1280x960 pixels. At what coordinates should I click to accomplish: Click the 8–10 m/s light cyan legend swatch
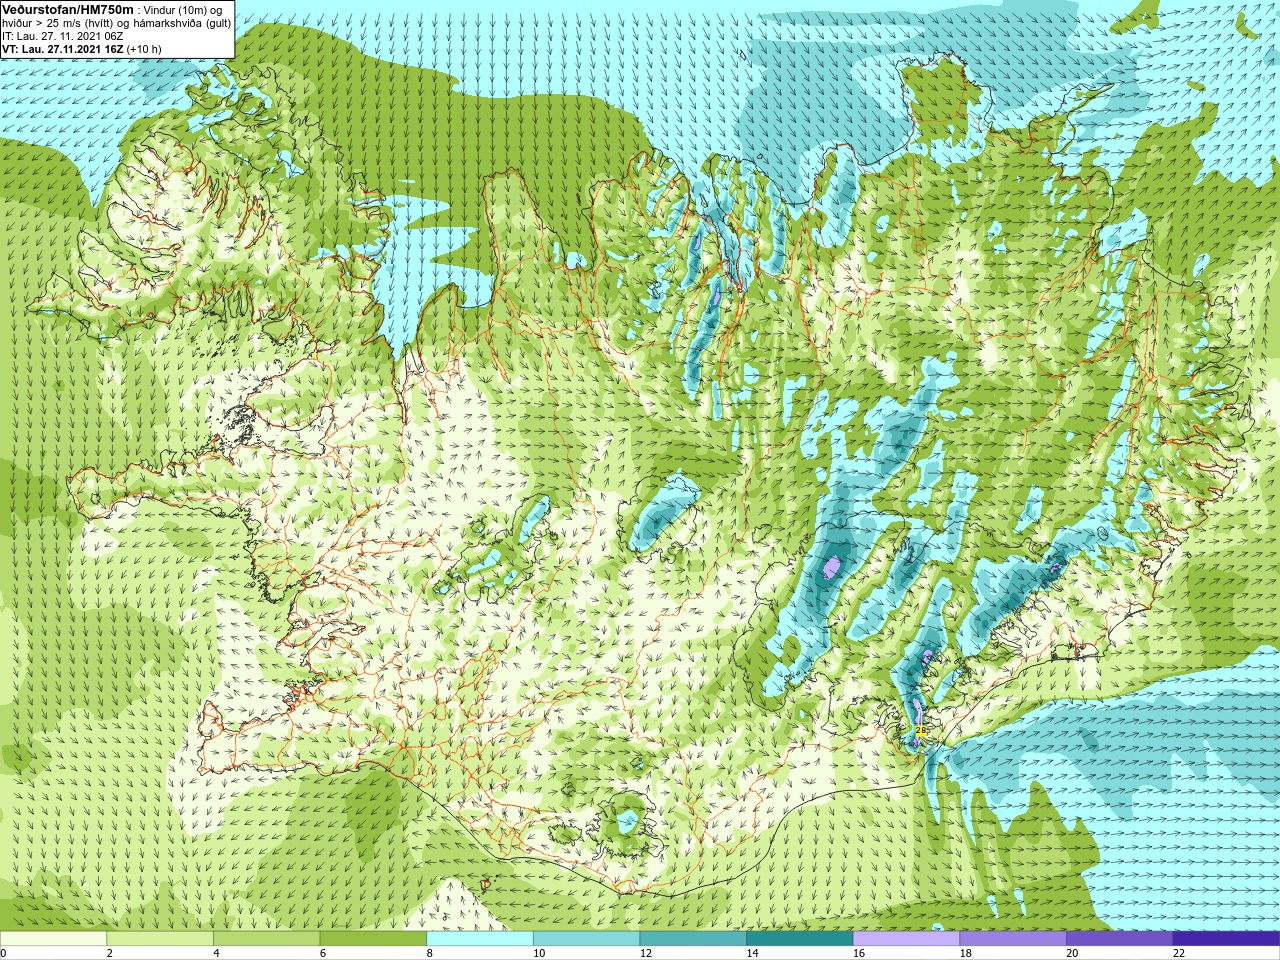point(480,939)
